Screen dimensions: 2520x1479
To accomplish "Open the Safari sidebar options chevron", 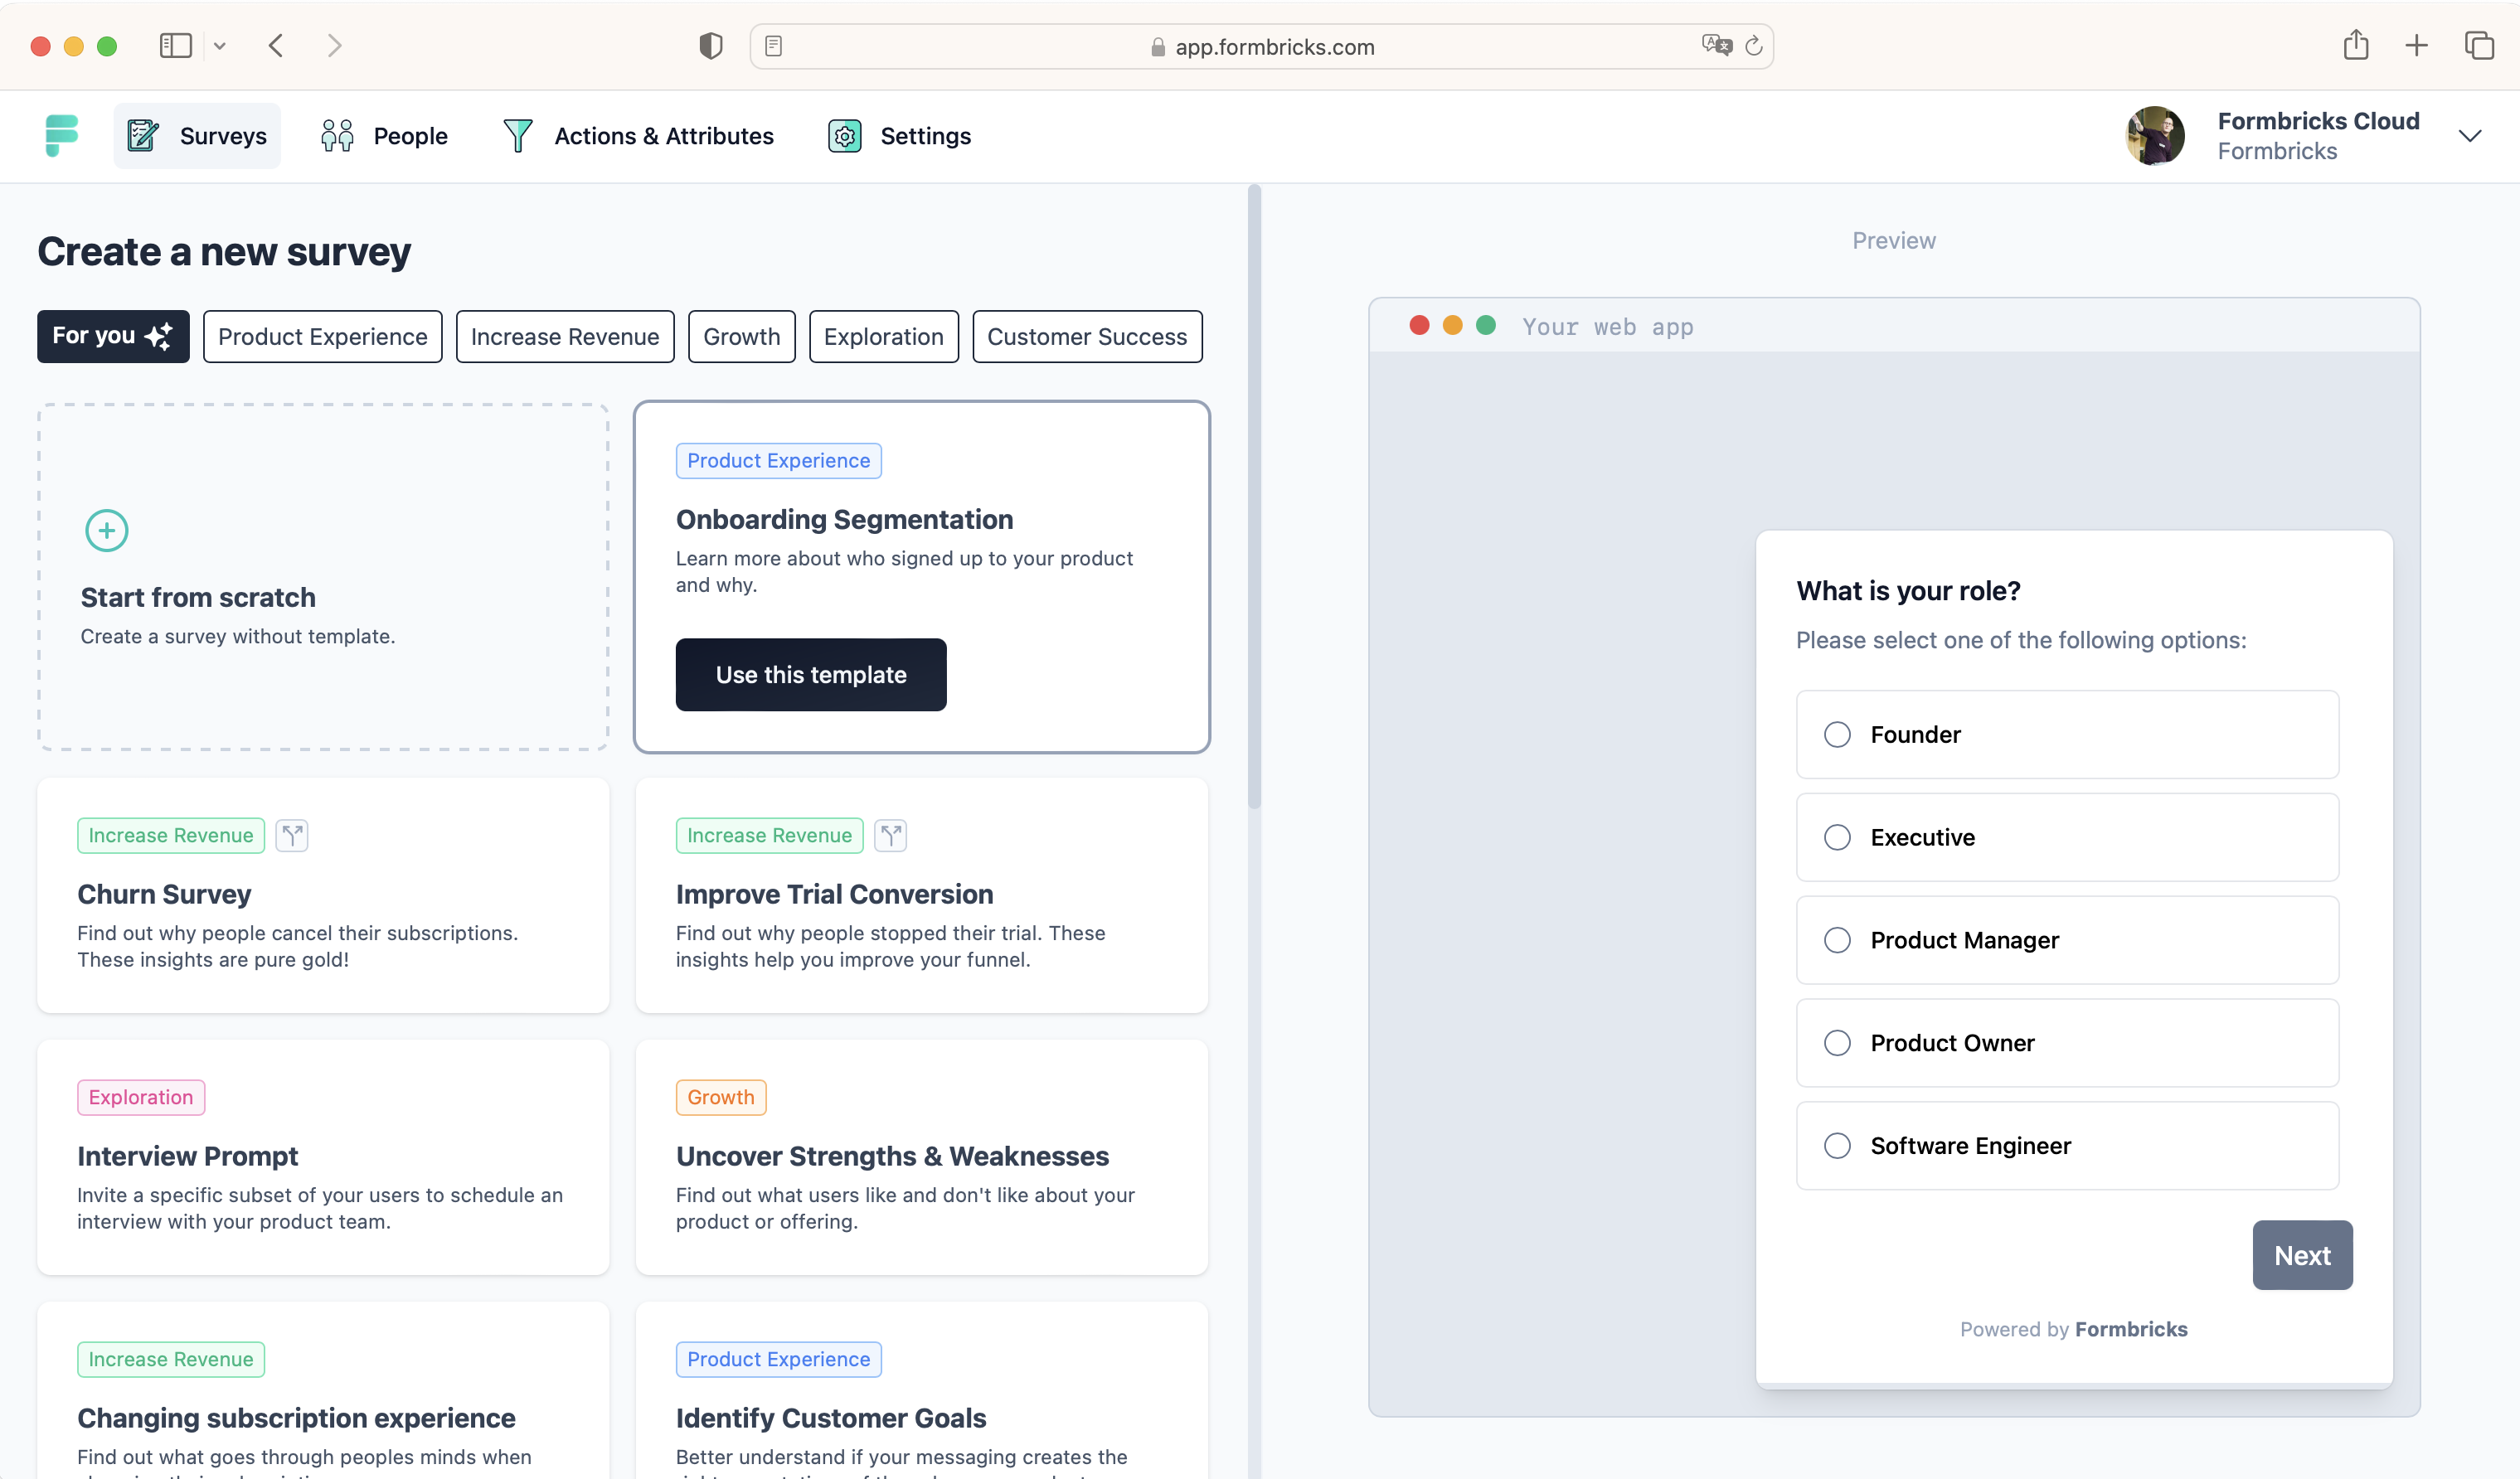I will click(220, 46).
